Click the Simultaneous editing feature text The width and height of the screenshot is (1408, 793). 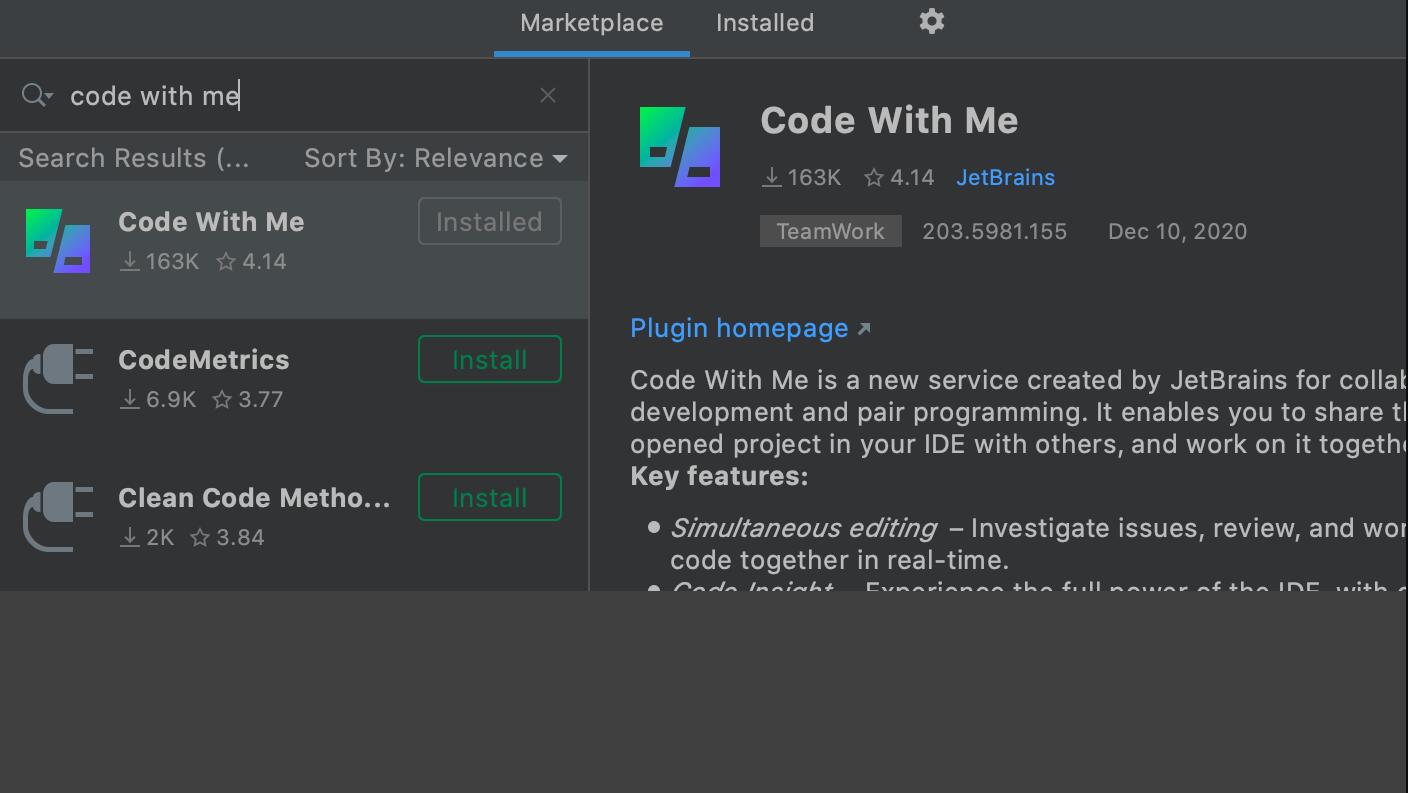803,528
